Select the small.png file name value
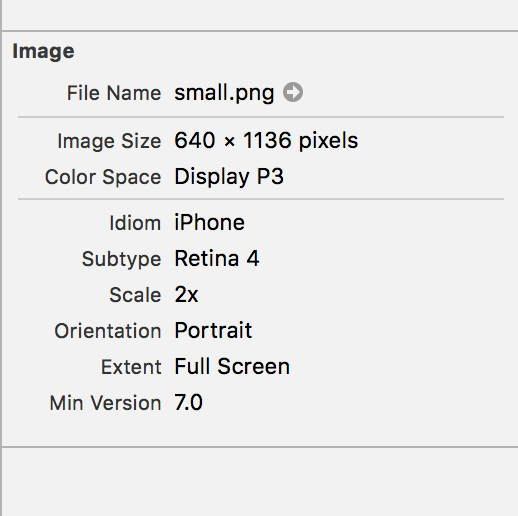 pyautogui.click(x=224, y=93)
